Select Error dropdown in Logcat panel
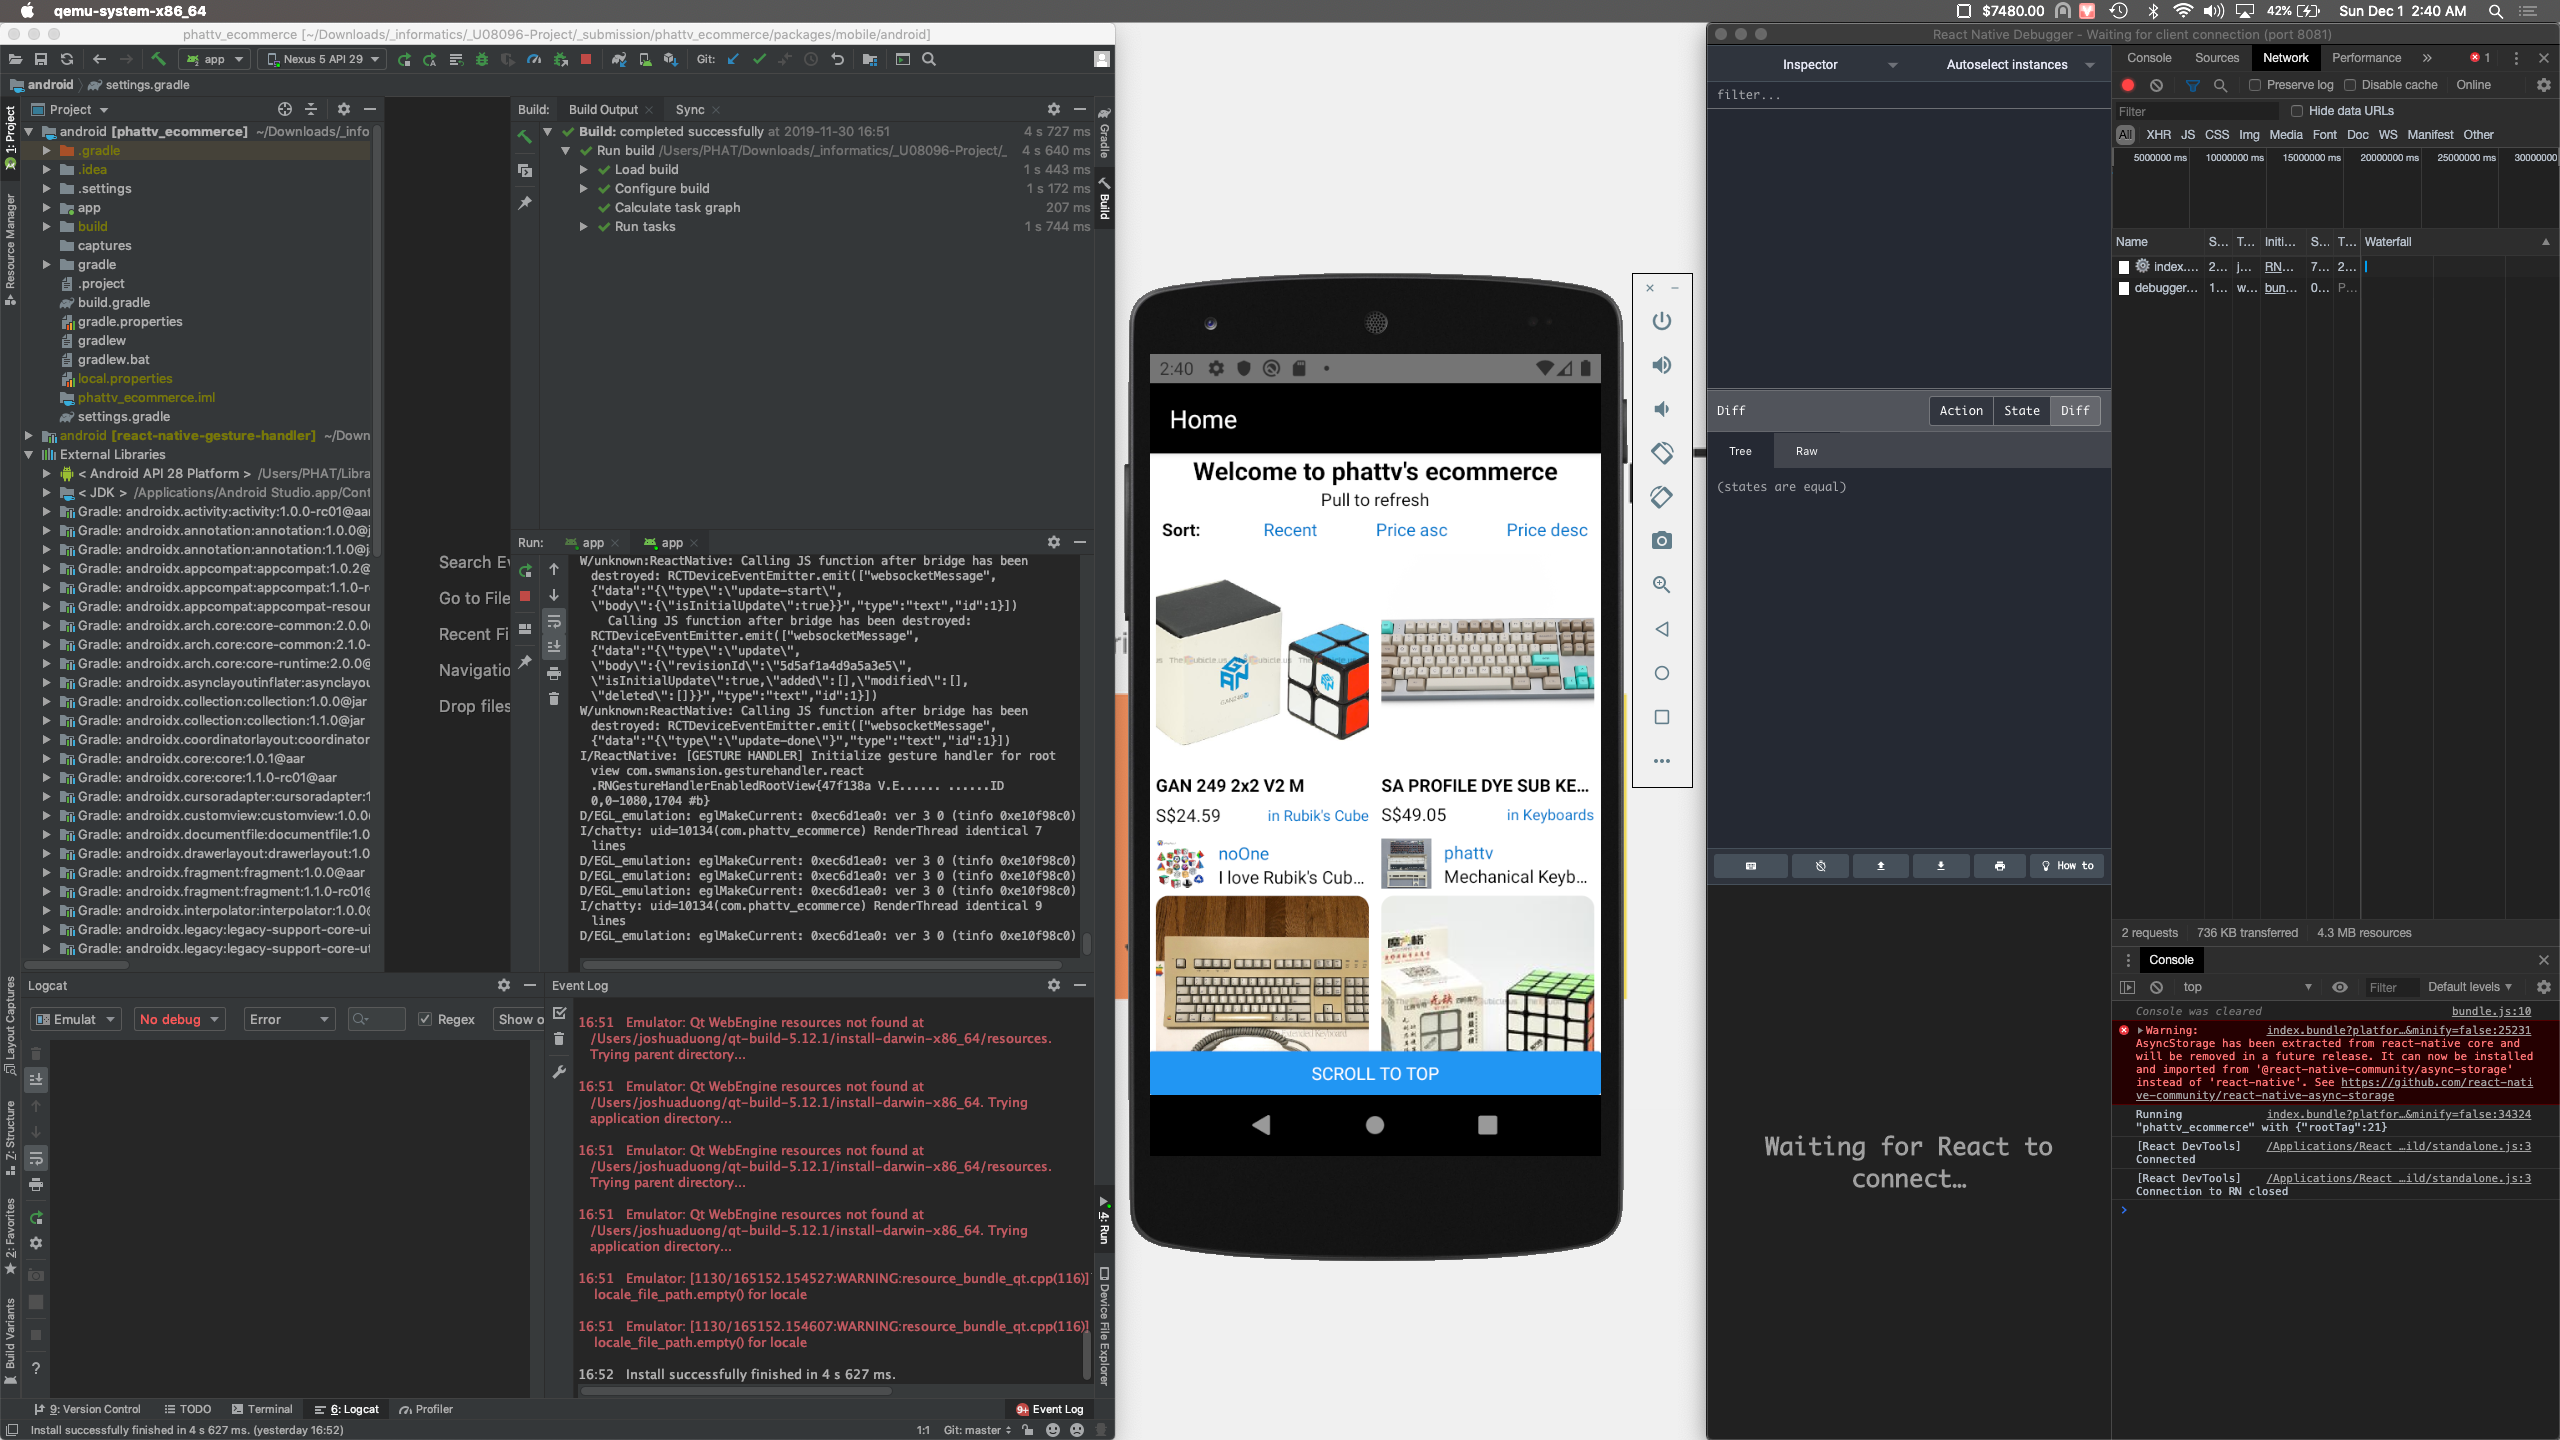Viewport: 2560px width, 1440px height. [x=285, y=1018]
